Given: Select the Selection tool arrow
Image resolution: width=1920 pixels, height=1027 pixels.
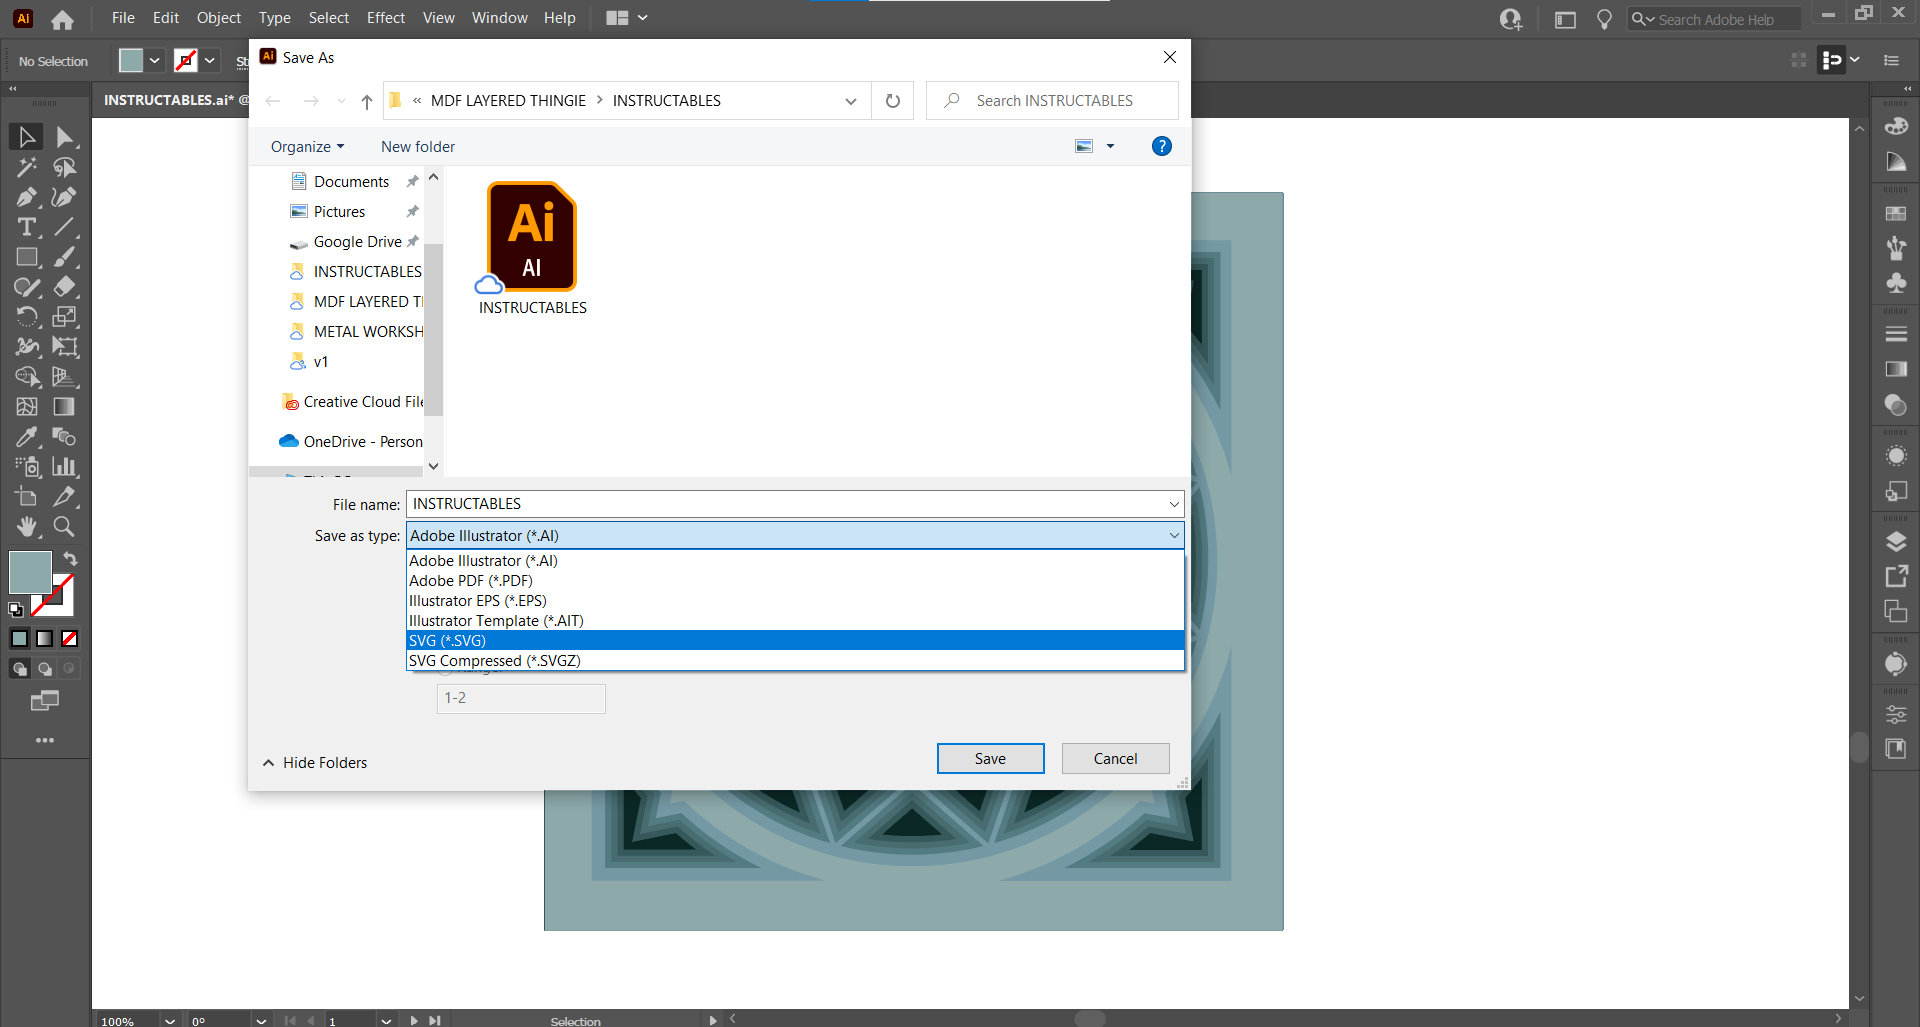Looking at the screenshot, I should point(27,137).
